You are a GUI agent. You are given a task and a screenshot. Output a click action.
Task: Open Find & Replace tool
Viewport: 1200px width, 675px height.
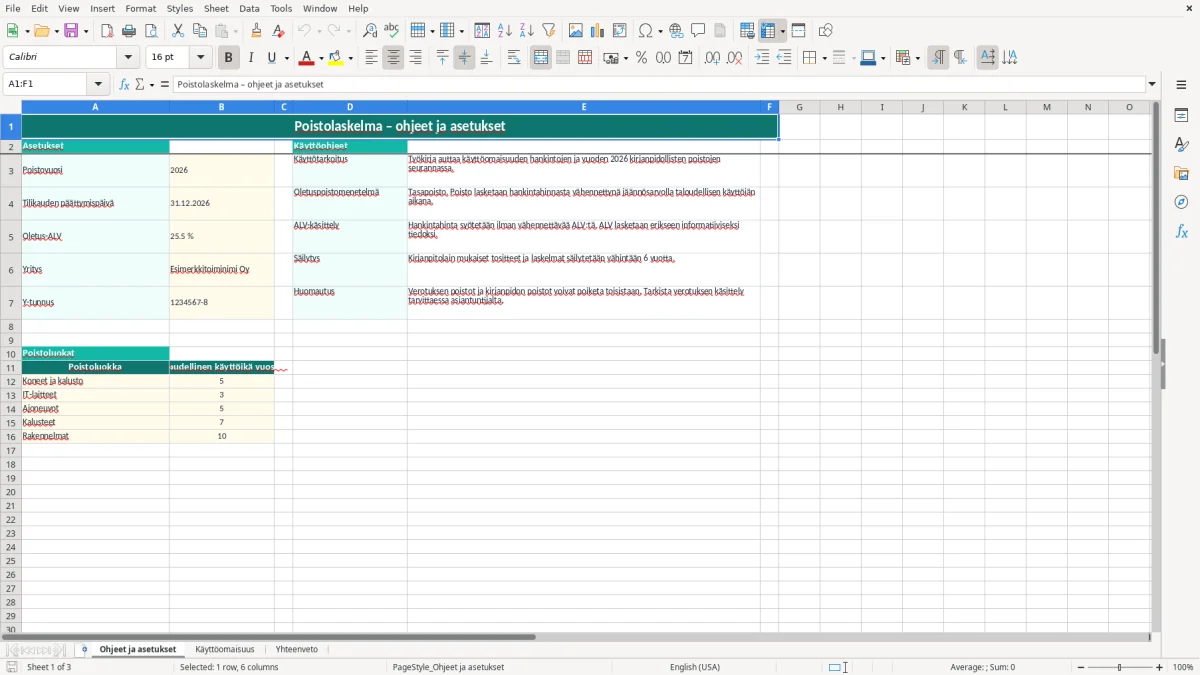370,31
